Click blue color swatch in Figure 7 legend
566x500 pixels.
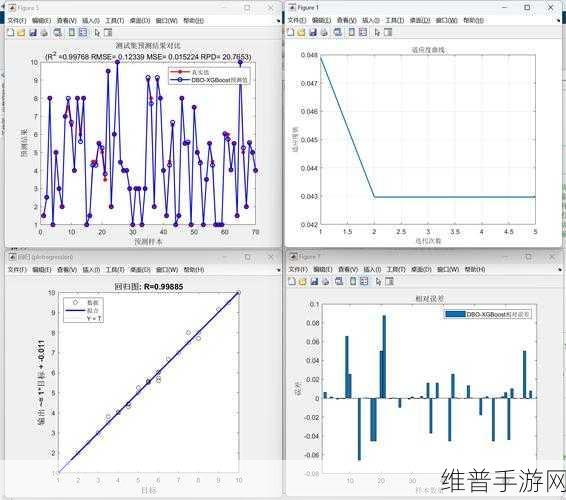(x=455, y=314)
